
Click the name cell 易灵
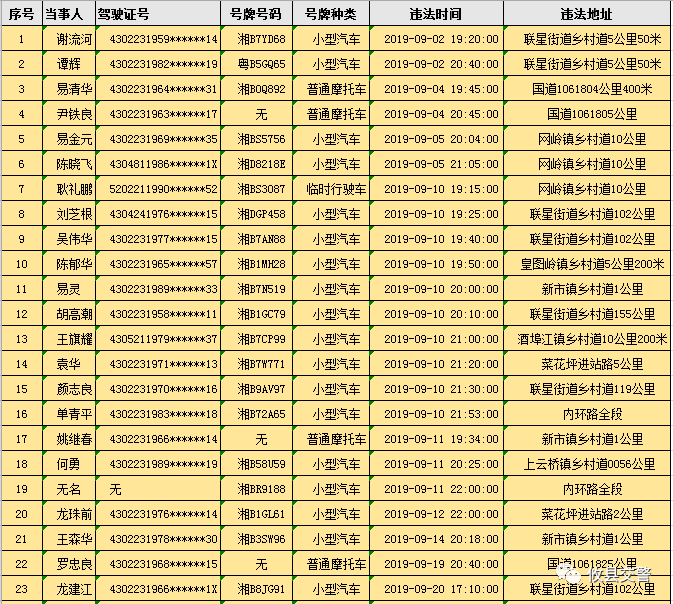point(68,289)
